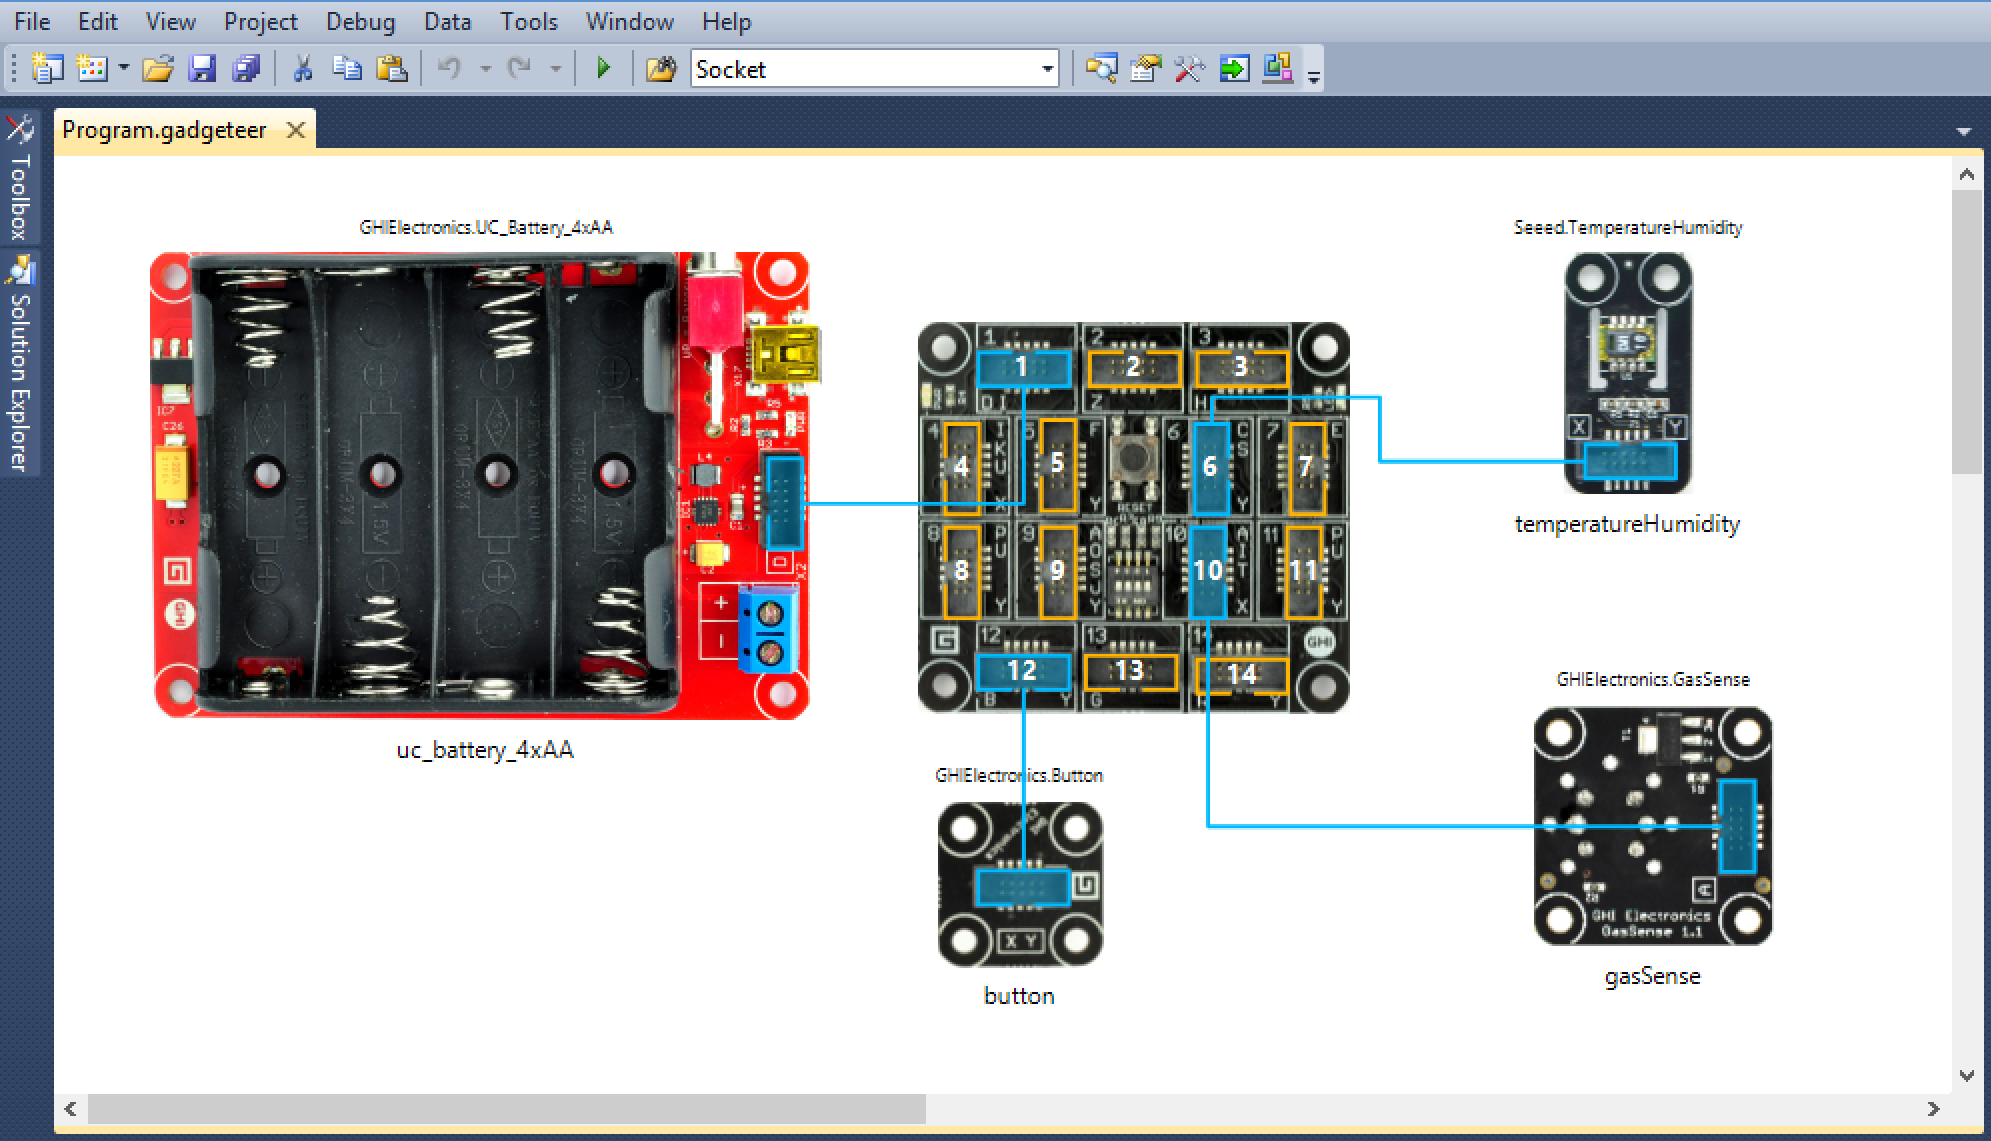
Task: Click the Undo arrow icon
Action: [x=450, y=68]
